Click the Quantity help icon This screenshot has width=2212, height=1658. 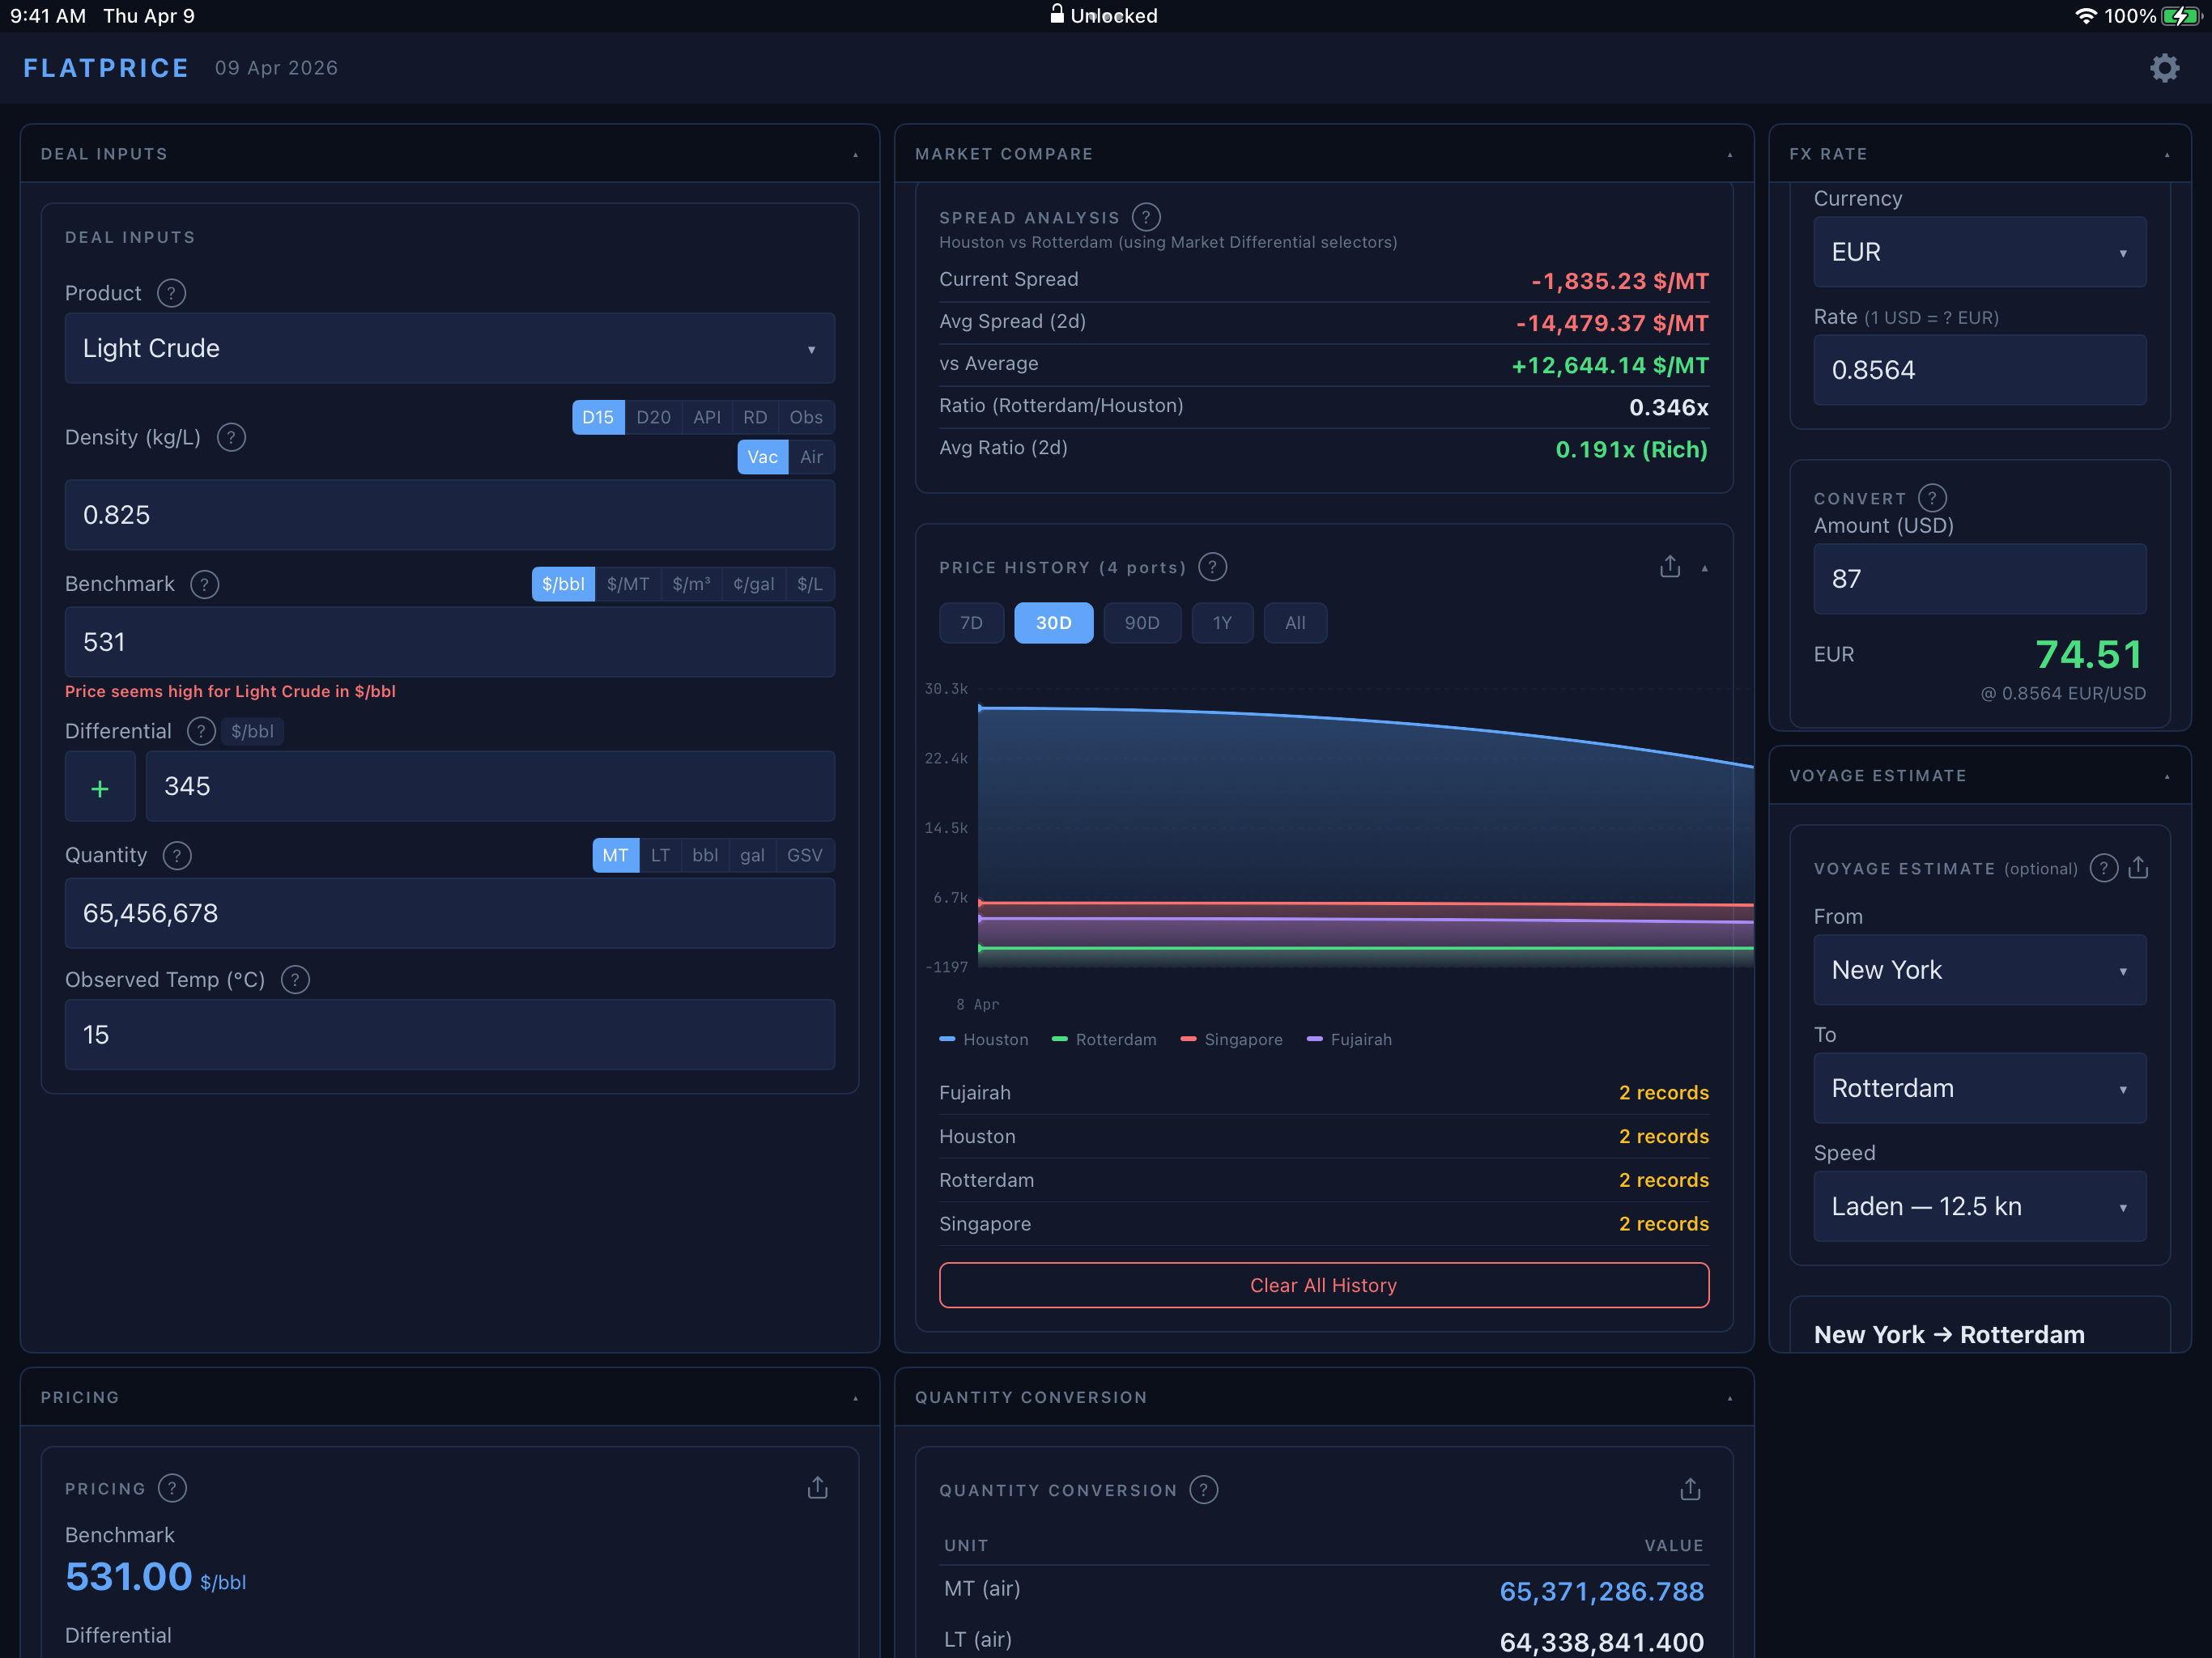point(177,855)
